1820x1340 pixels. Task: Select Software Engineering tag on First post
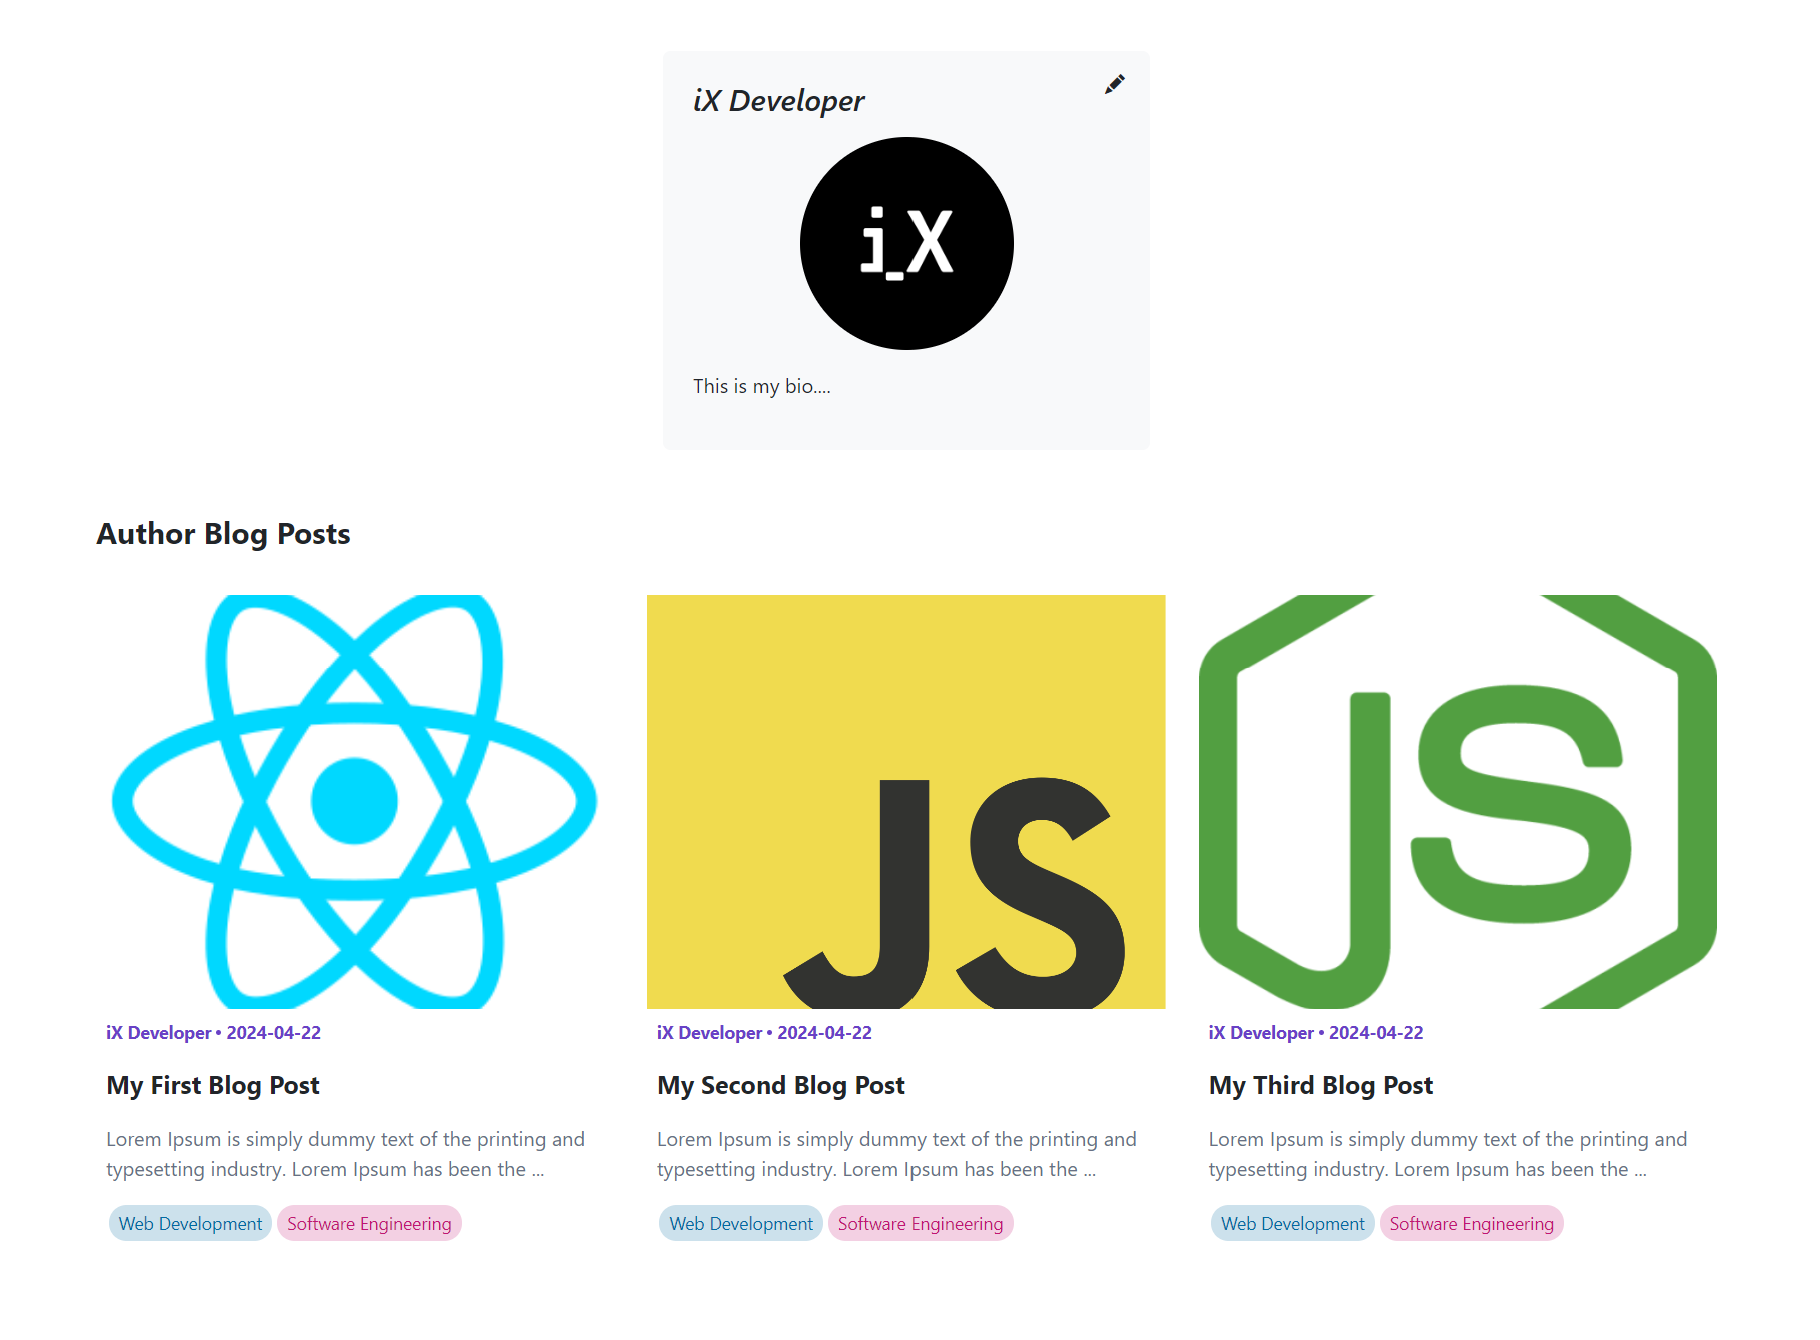[x=369, y=1224]
